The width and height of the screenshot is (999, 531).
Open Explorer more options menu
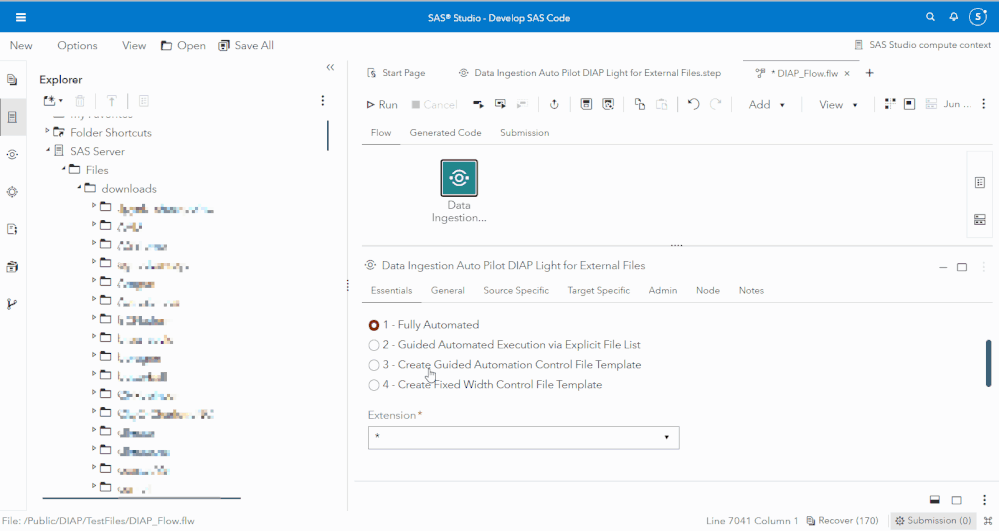tap(322, 101)
